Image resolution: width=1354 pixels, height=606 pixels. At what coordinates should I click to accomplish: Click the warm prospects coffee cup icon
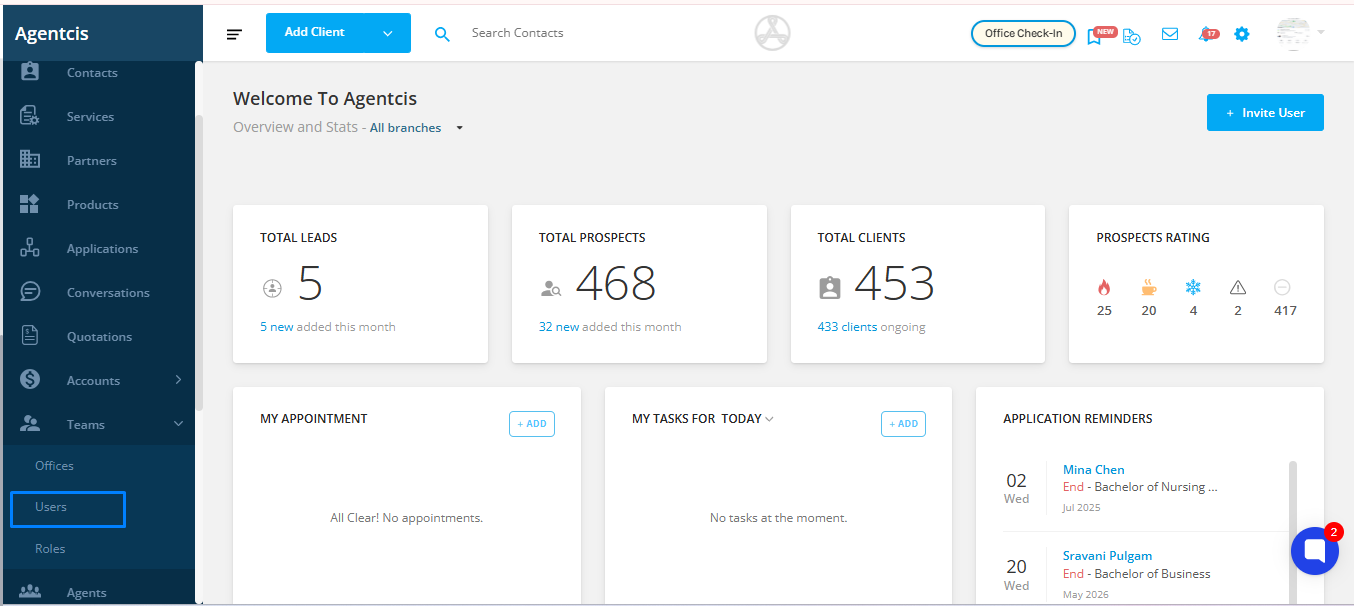point(1149,288)
